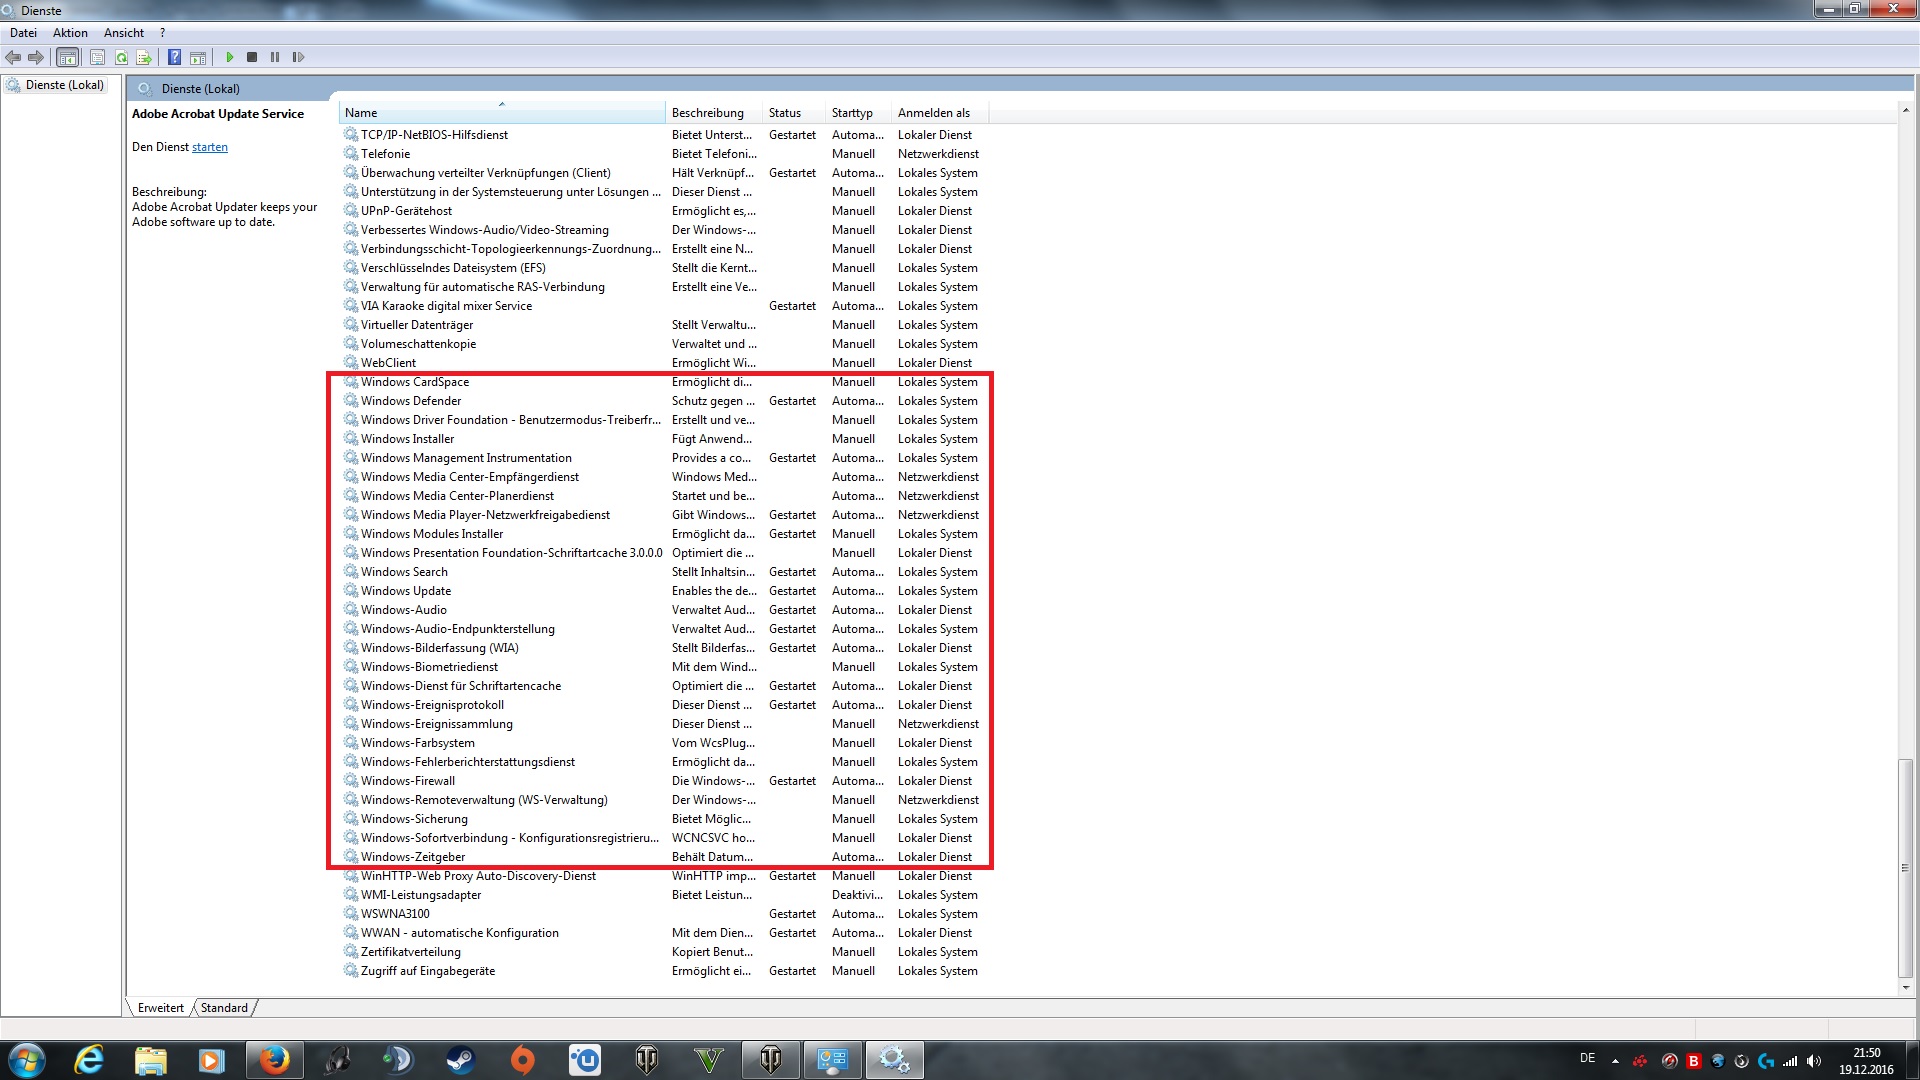Screen dimensions: 1920x1080
Task: Click the green Start Service play icon
Action: point(230,58)
